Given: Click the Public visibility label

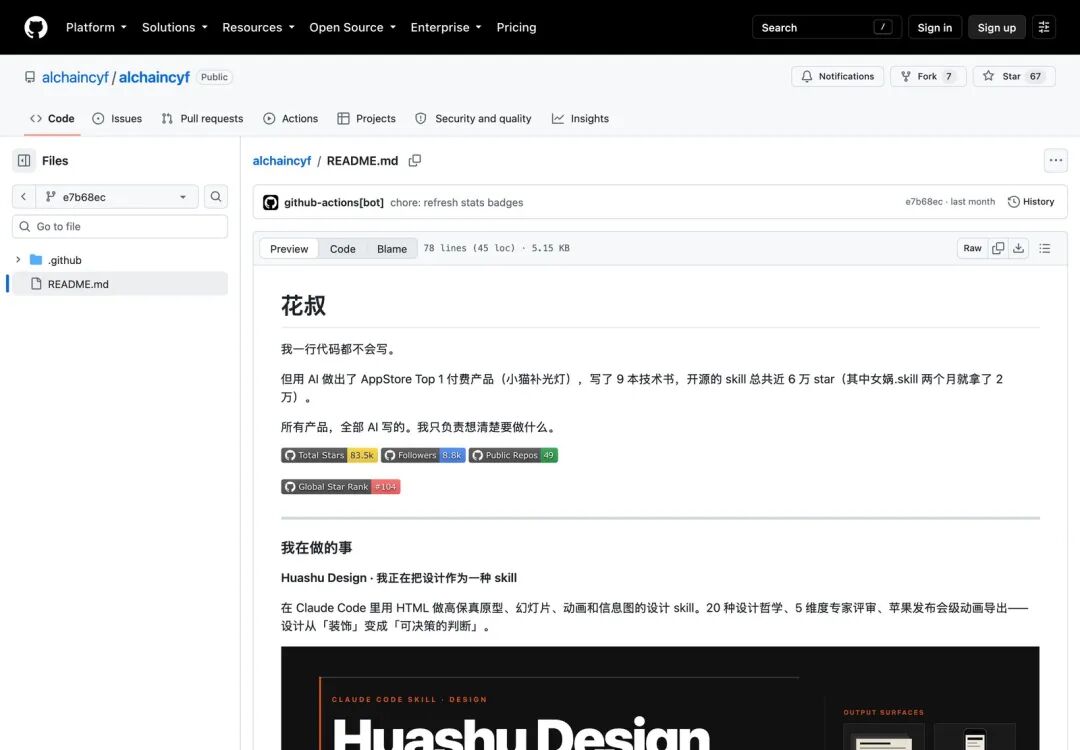Looking at the screenshot, I should pyautogui.click(x=214, y=77).
